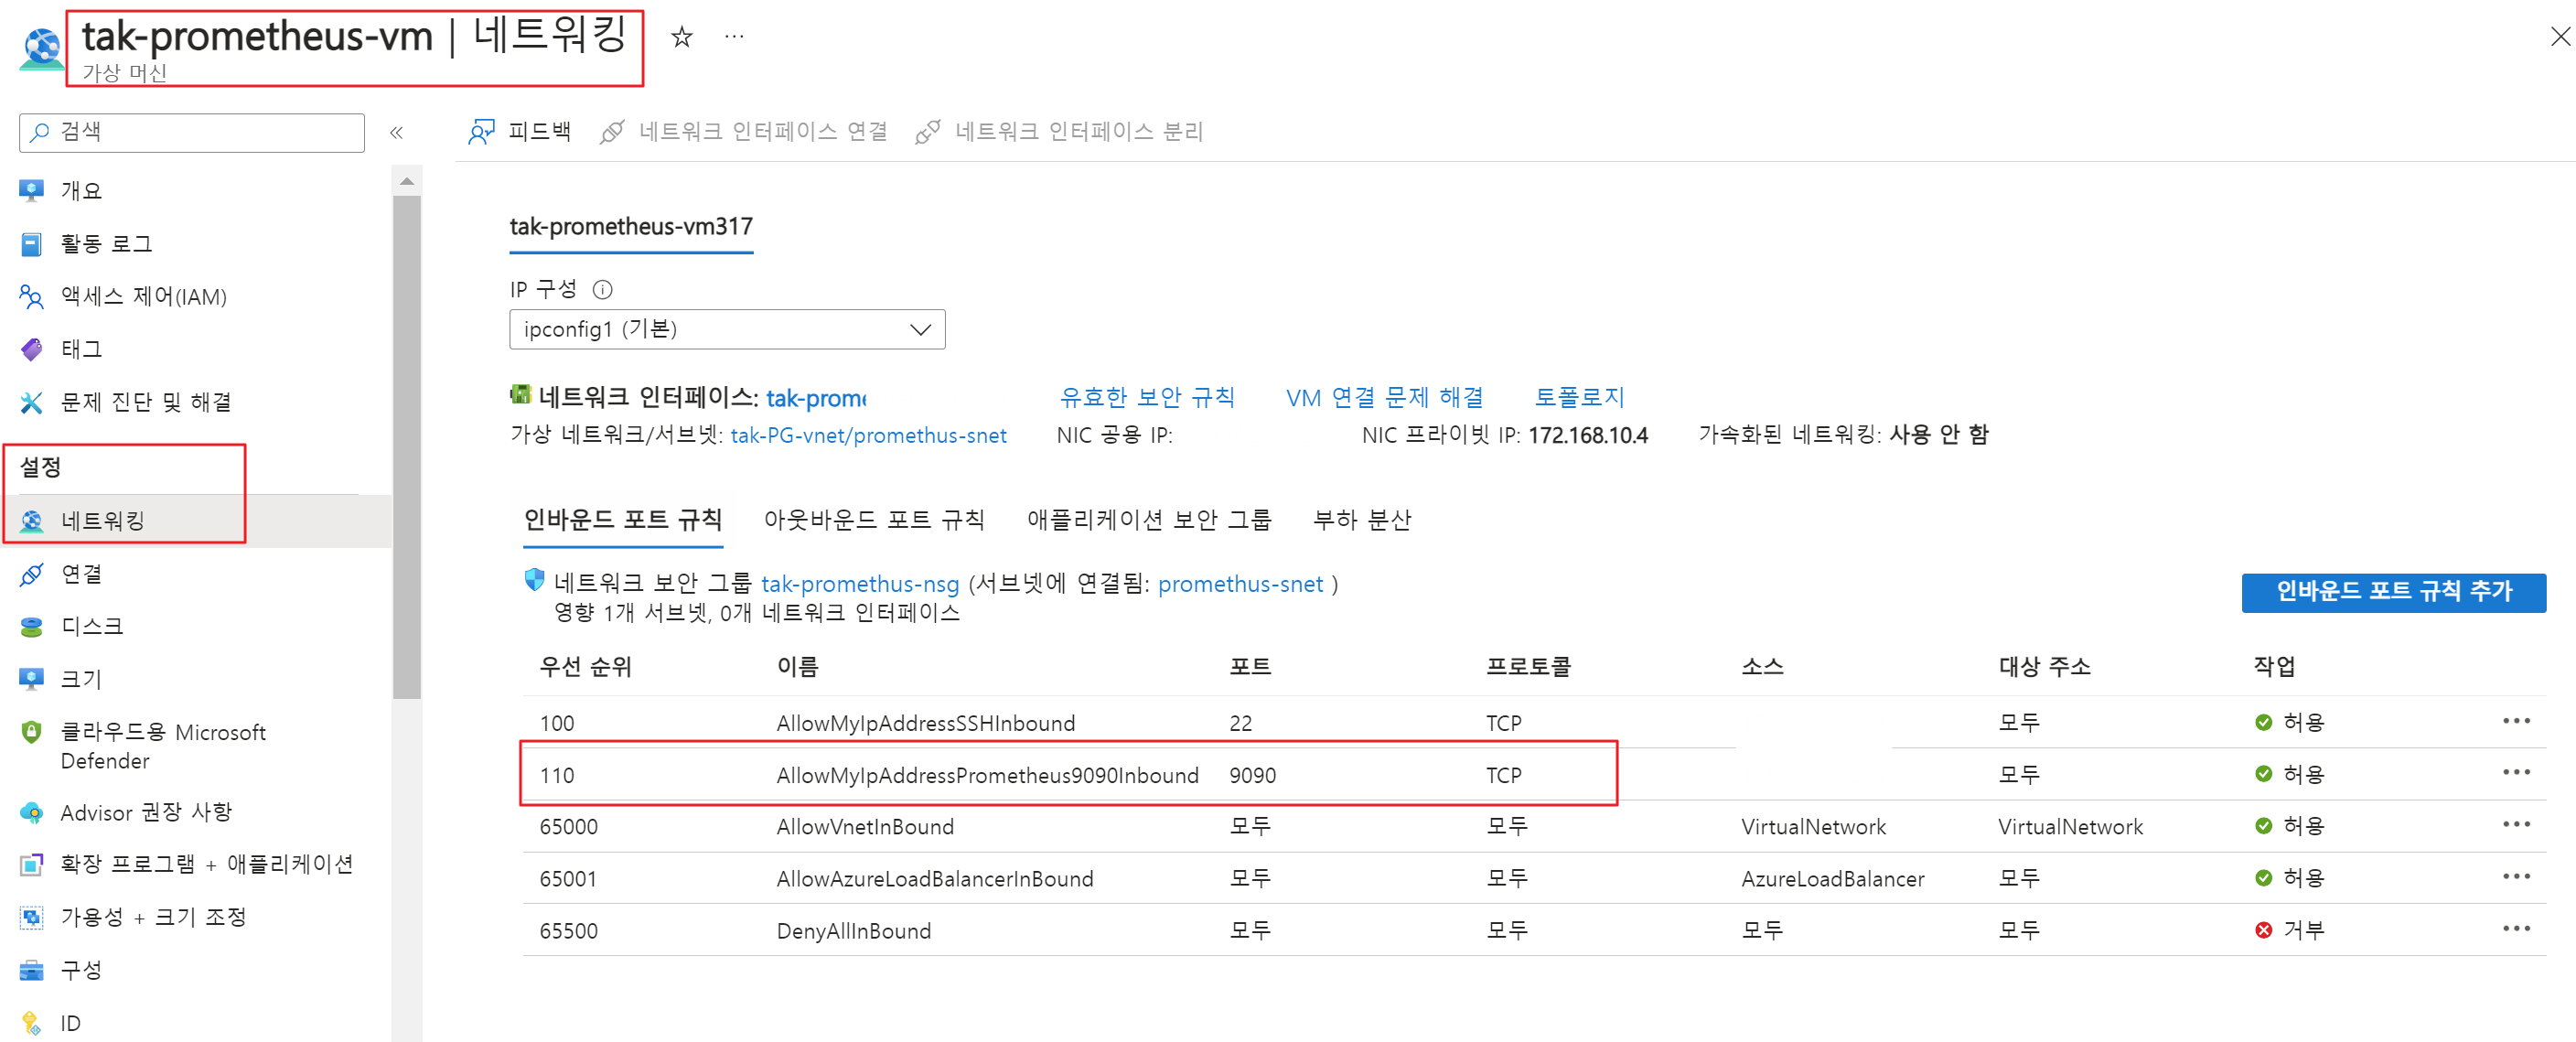Switch to 아웃바운드 포트 규칙 tab

click(x=874, y=520)
